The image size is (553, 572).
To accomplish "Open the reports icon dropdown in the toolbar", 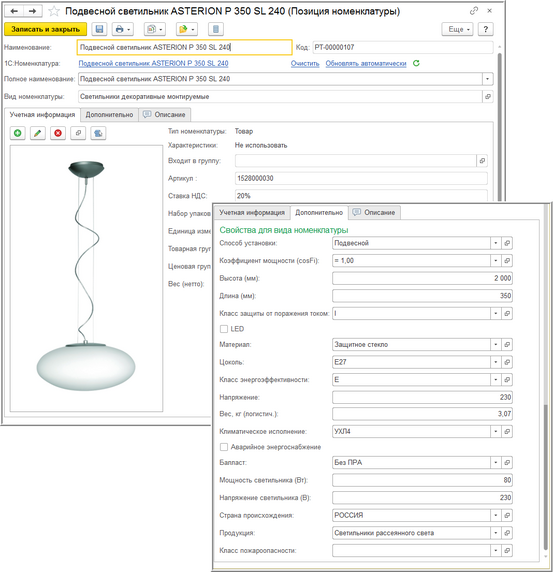I will point(155,29).
